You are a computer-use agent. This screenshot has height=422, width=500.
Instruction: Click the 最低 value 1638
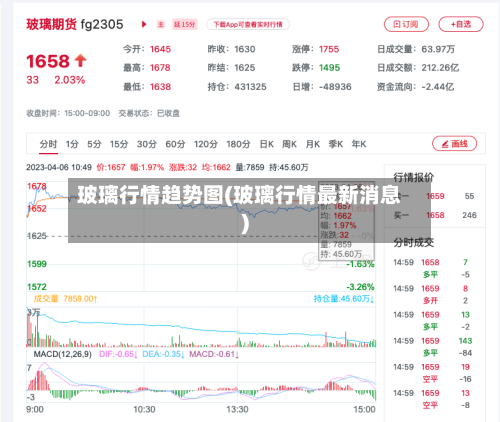160,87
